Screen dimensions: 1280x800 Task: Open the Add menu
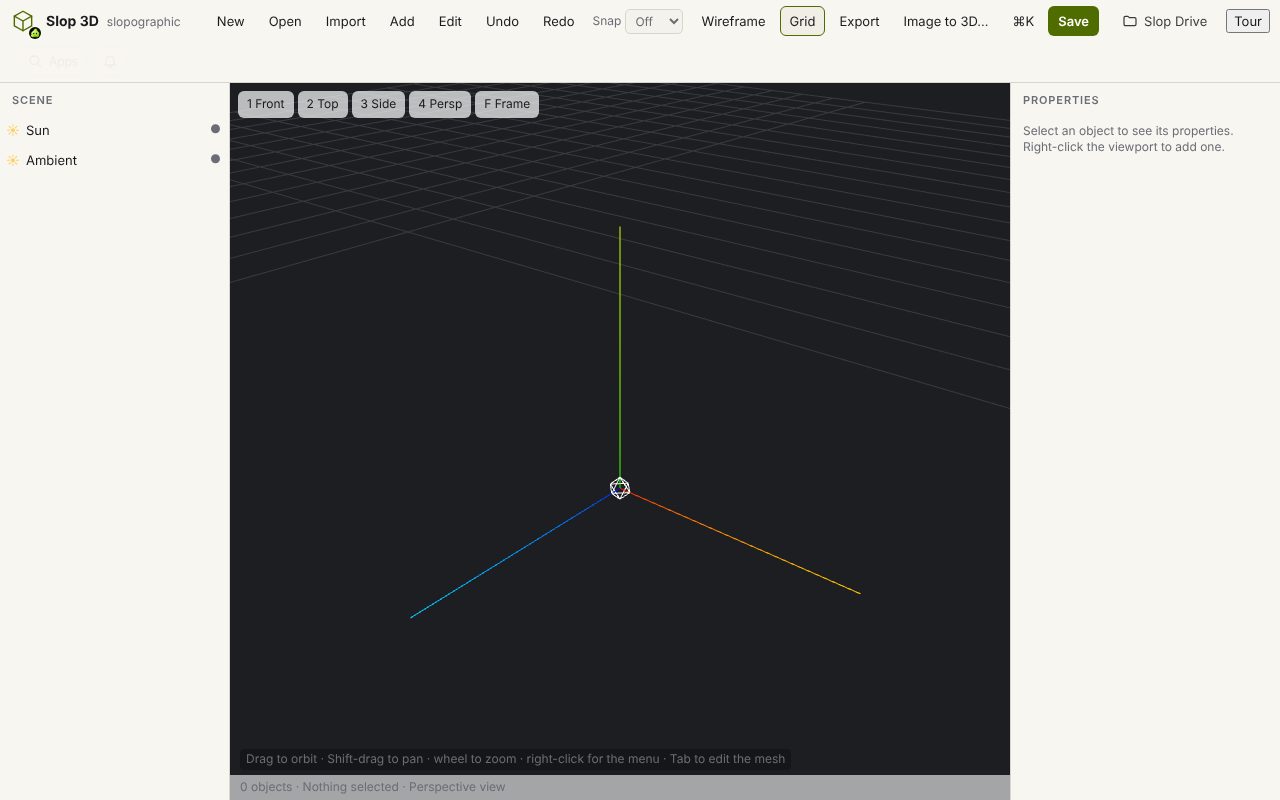click(402, 21)
